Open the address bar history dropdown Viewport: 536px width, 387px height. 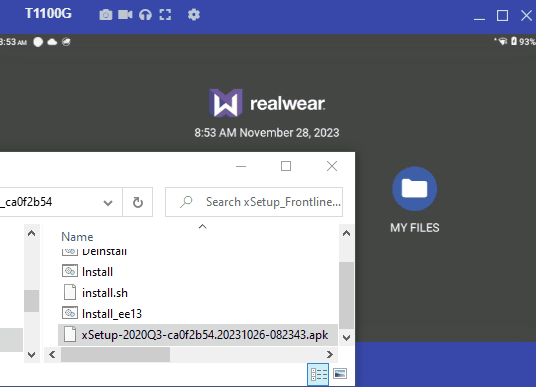(108, 203)
